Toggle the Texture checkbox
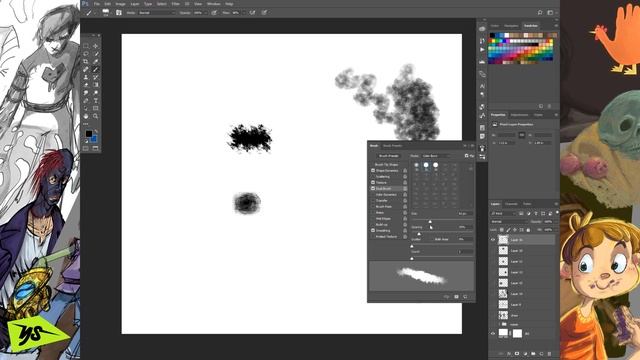 tap(373, 182)
